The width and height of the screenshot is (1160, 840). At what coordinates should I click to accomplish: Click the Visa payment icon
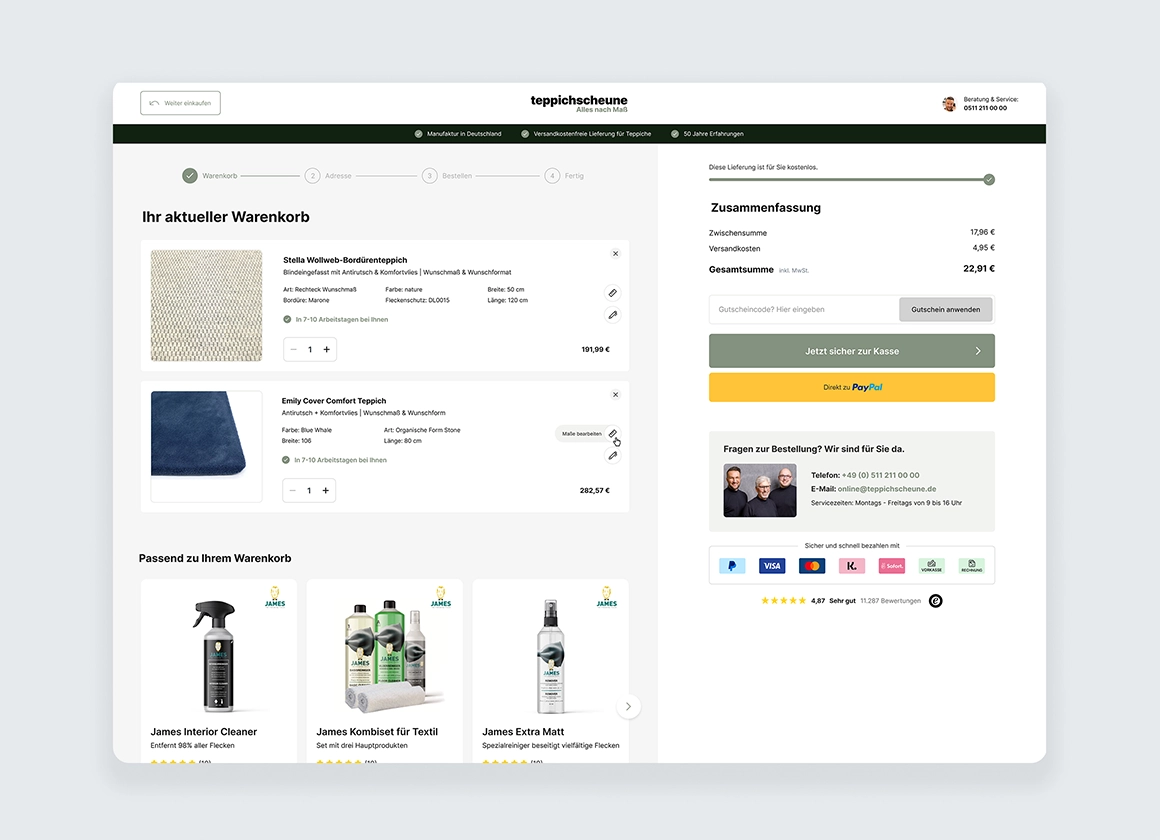[771, 565]
